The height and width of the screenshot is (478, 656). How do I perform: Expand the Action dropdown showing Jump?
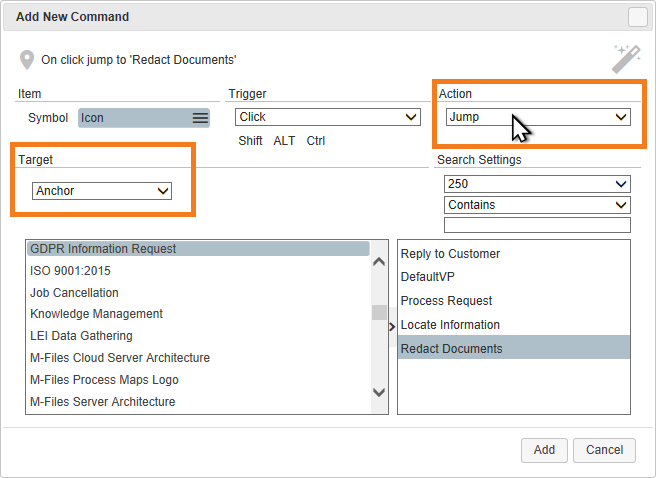pos(538,117)
